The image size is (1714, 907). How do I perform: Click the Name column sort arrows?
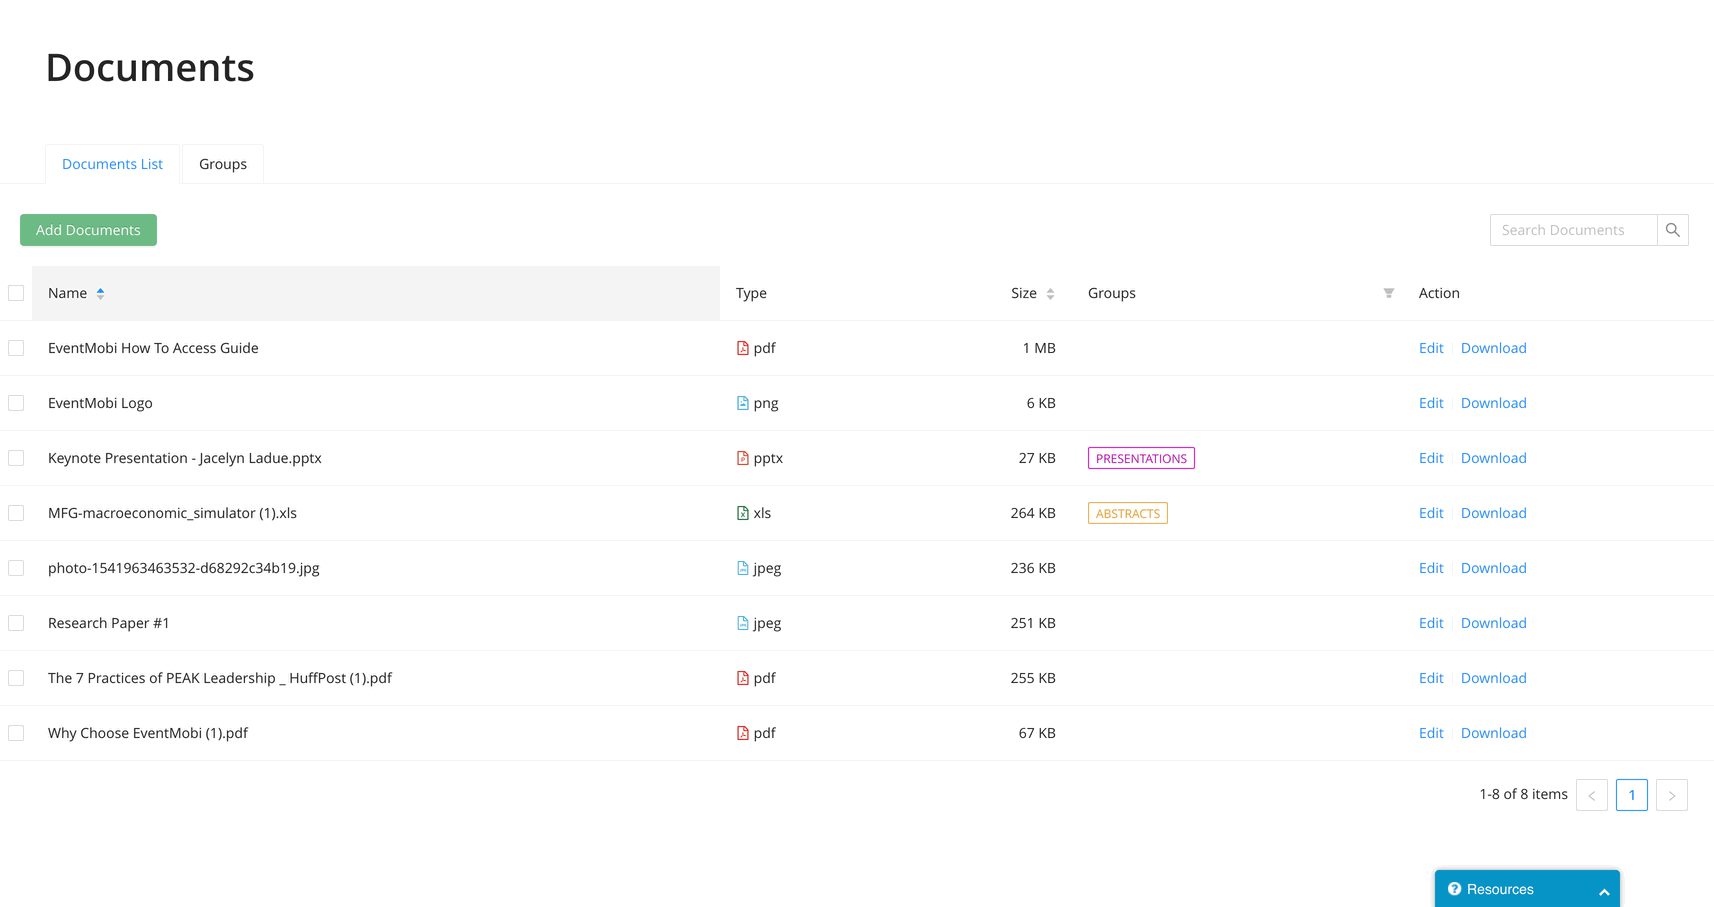100,293
